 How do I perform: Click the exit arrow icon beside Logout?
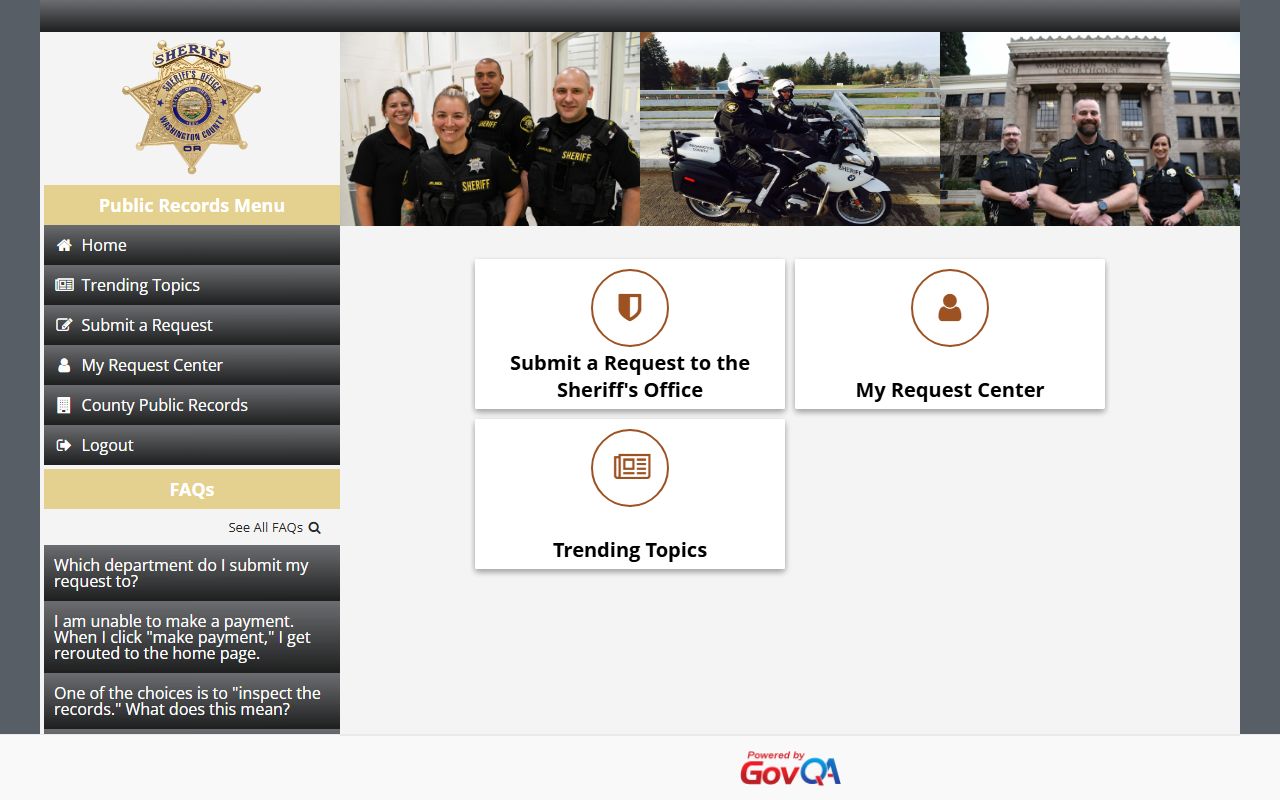64,445
